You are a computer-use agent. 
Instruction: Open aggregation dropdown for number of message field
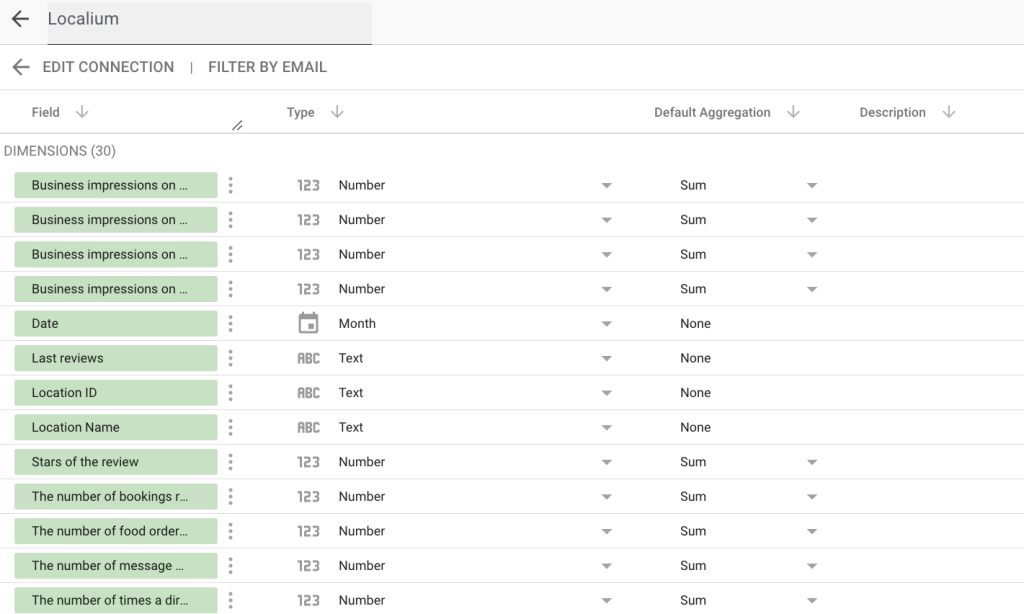coord(812,566)
